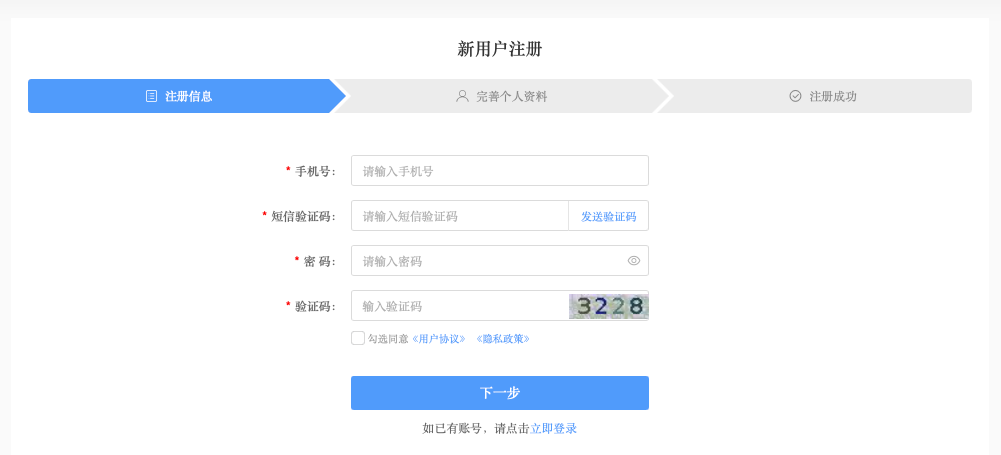1001x455 pixels.
Task: Click the 手机号 field label
Action: [x=315, y=171]
